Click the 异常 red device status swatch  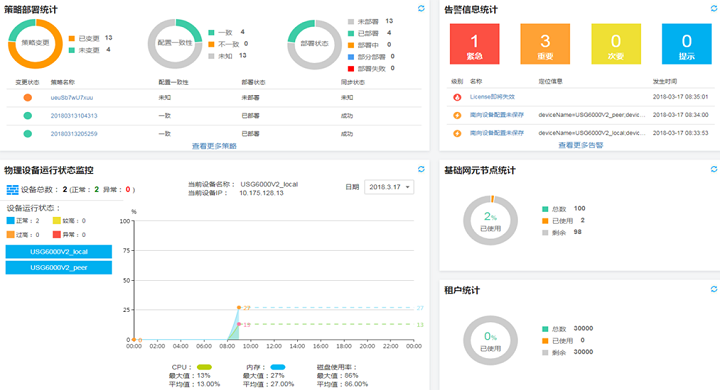point(56,234)
